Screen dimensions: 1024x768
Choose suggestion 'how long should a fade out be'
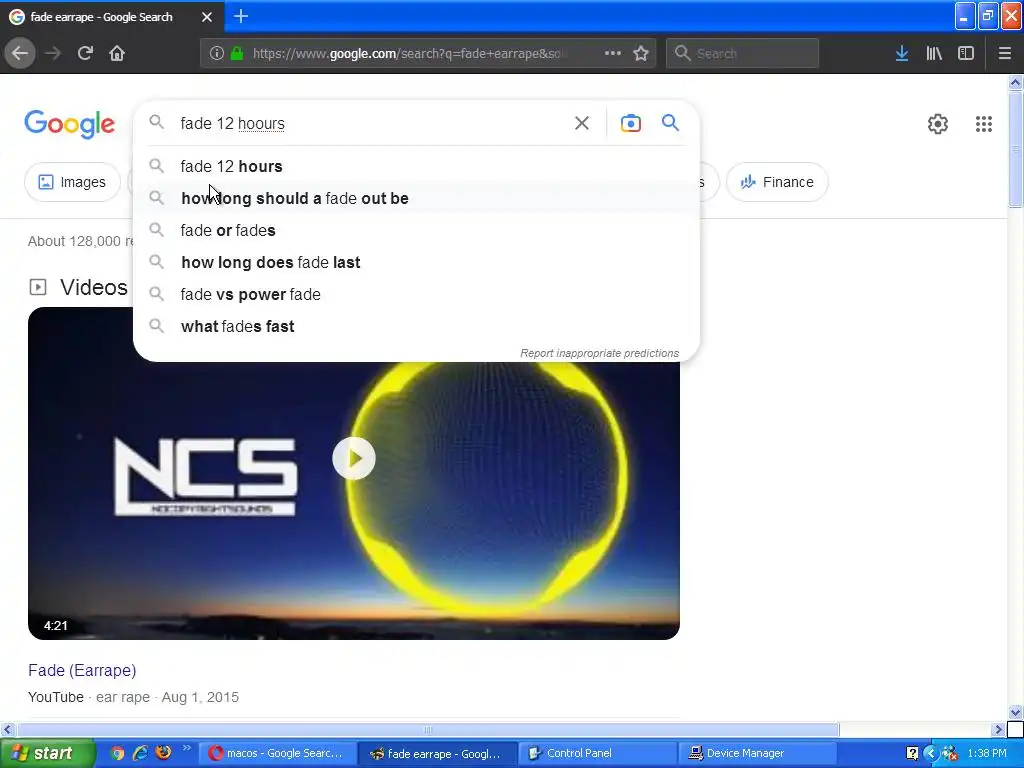point(416,199)
